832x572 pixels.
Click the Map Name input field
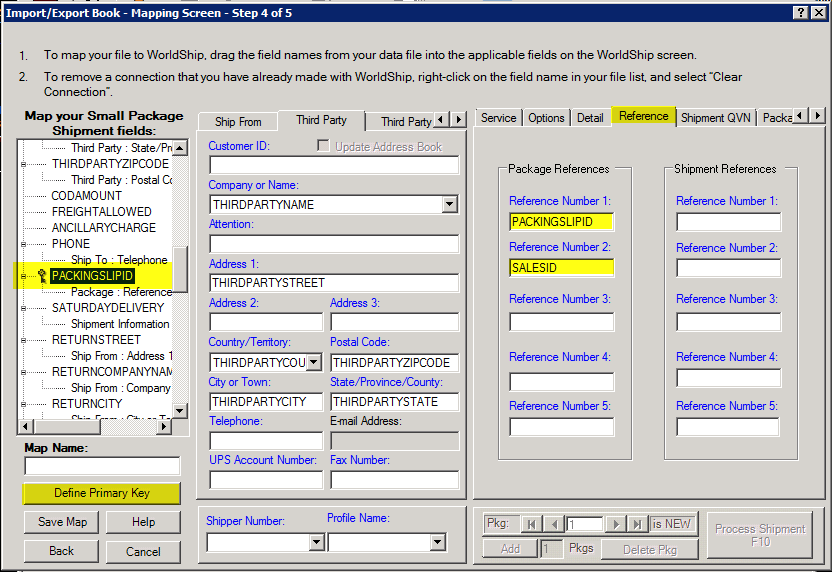pyautogui.click(x=102, y=466)
